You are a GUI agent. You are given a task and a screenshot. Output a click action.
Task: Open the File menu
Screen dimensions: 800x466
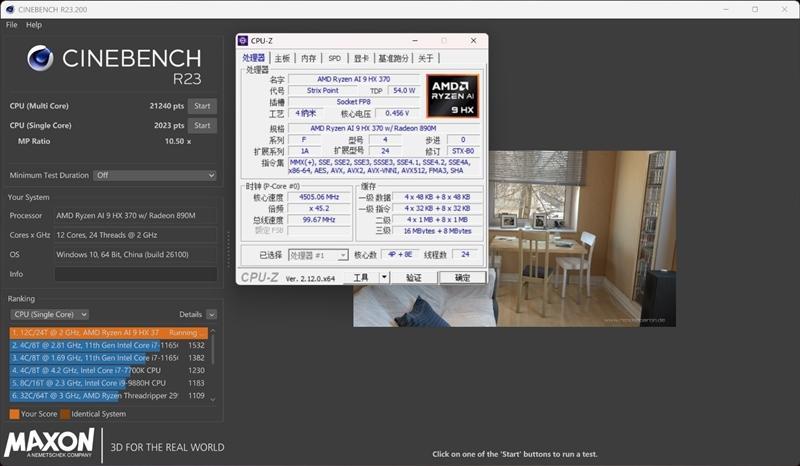coord(12,24)
